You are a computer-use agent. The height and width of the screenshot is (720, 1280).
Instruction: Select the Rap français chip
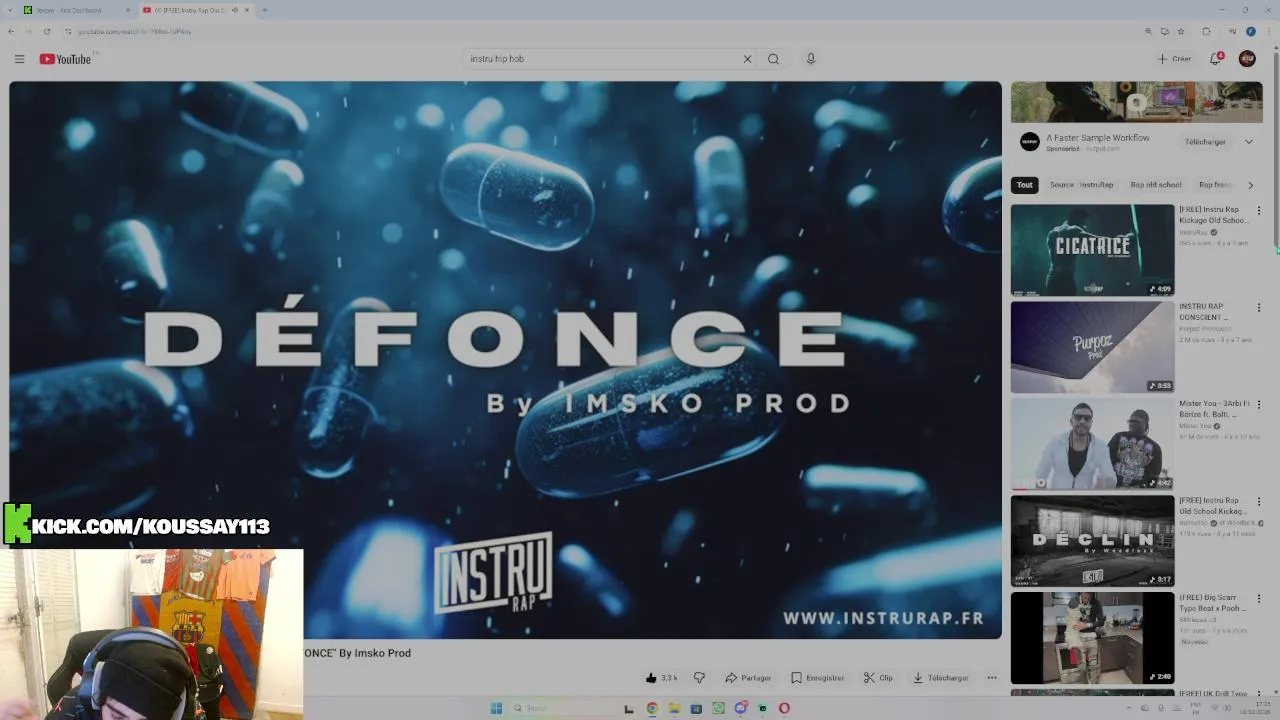pos(1216,185)
